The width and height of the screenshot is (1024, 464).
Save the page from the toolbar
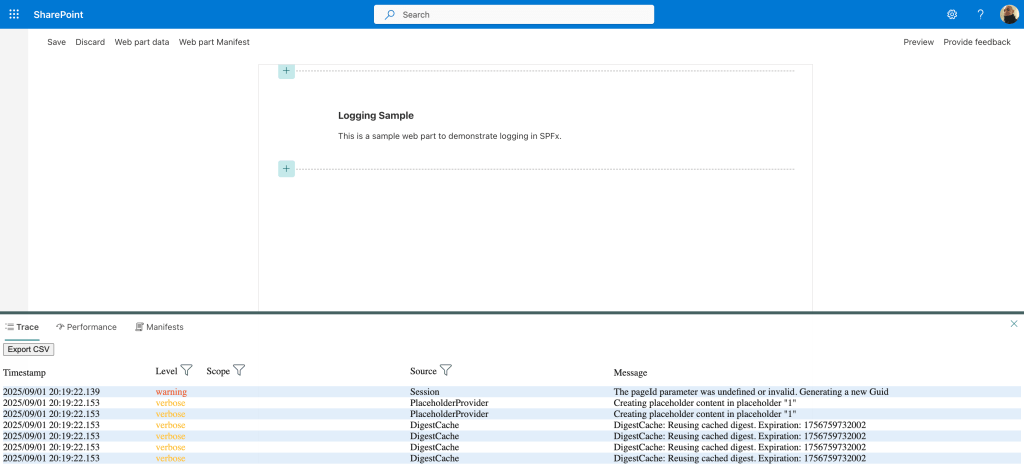coord(56,42)
